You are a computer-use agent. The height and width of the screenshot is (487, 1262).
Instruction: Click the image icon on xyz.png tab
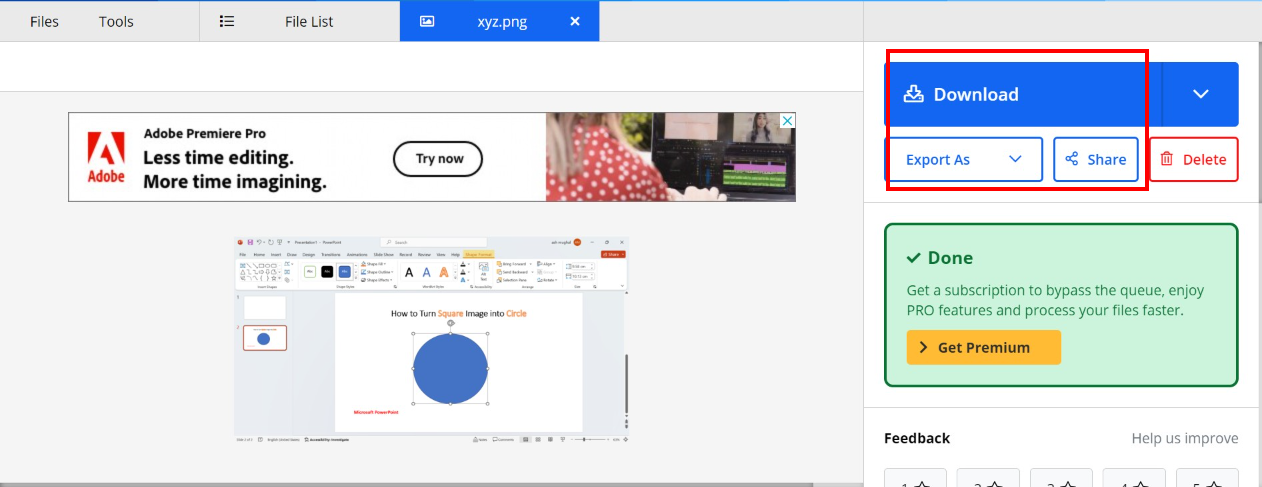[x=427, y=21]
